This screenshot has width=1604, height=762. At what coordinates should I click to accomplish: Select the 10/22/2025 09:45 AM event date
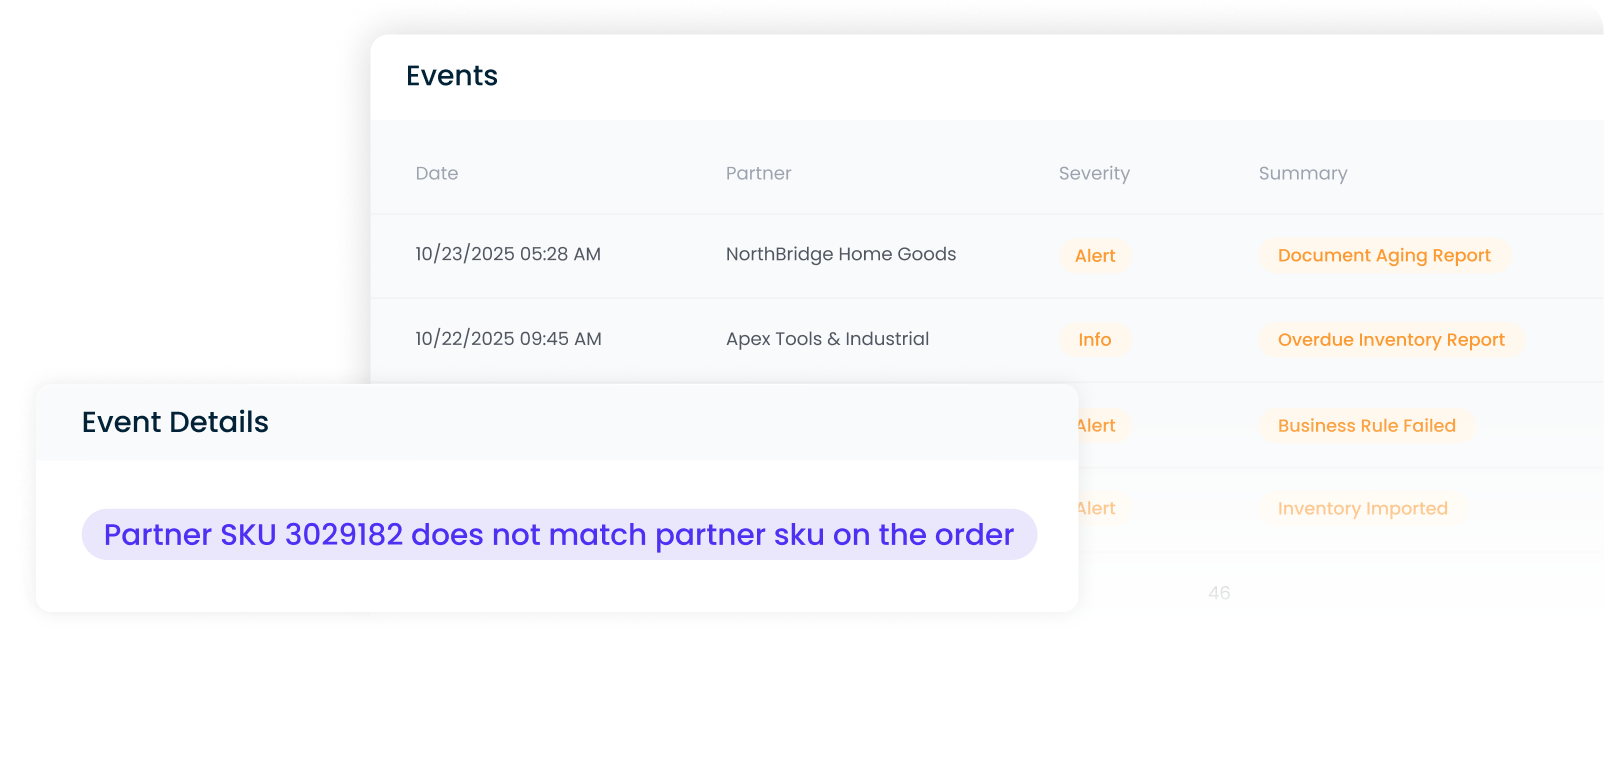coord(508,339)
